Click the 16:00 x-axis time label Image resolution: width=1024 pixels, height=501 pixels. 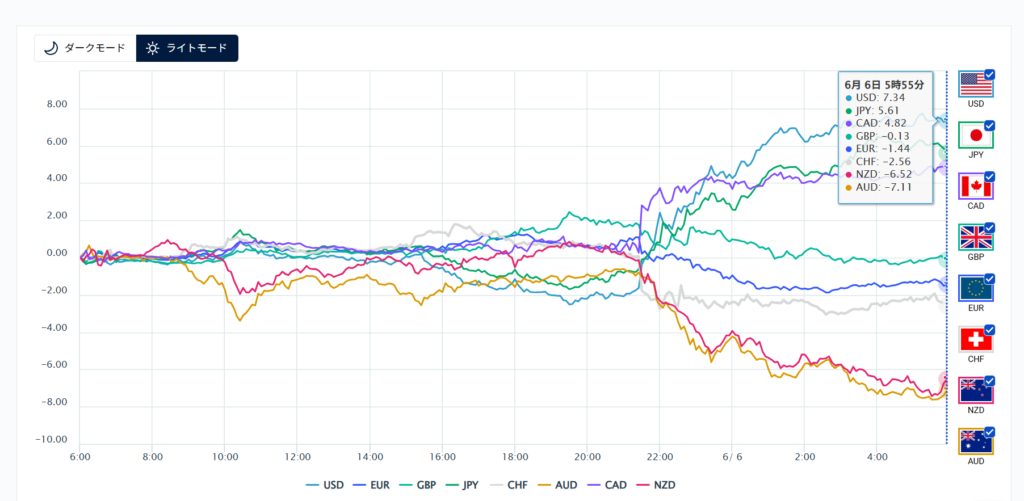coord(441,457)
